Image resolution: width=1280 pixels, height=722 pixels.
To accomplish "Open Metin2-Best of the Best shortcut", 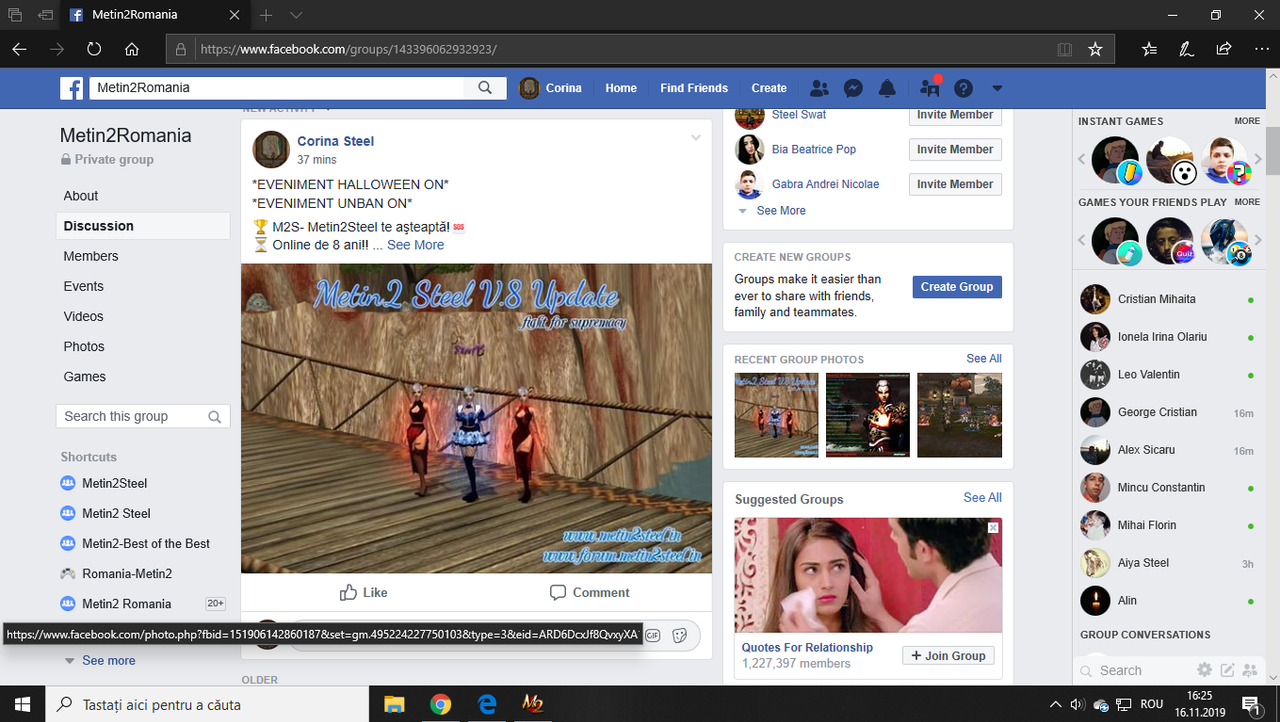I will pos(146,543).
